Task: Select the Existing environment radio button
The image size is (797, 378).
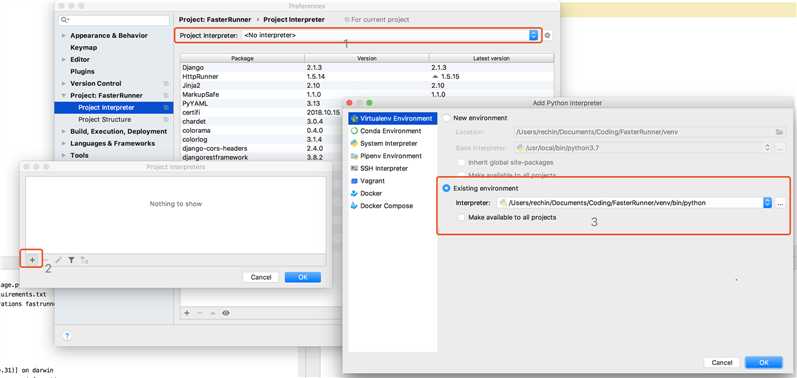Action: click(x=446, y=188)
